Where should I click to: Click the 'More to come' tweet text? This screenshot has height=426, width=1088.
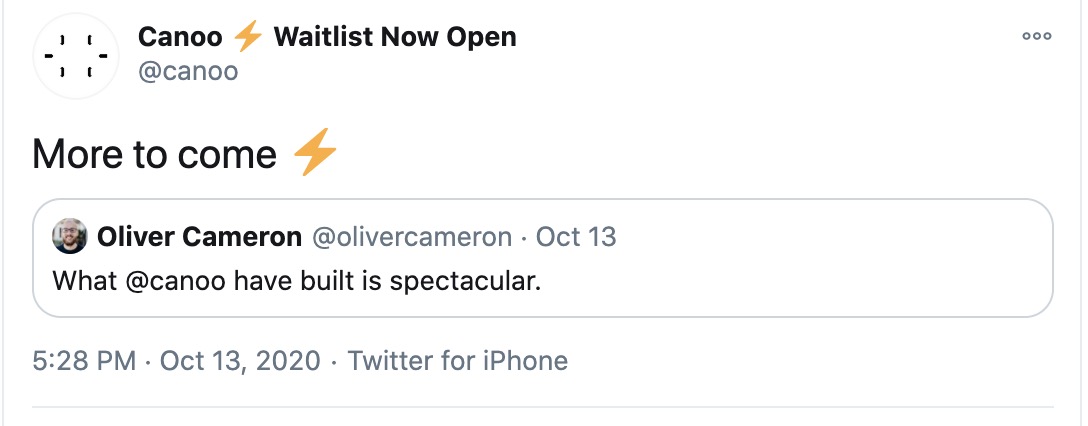point(154,155)
